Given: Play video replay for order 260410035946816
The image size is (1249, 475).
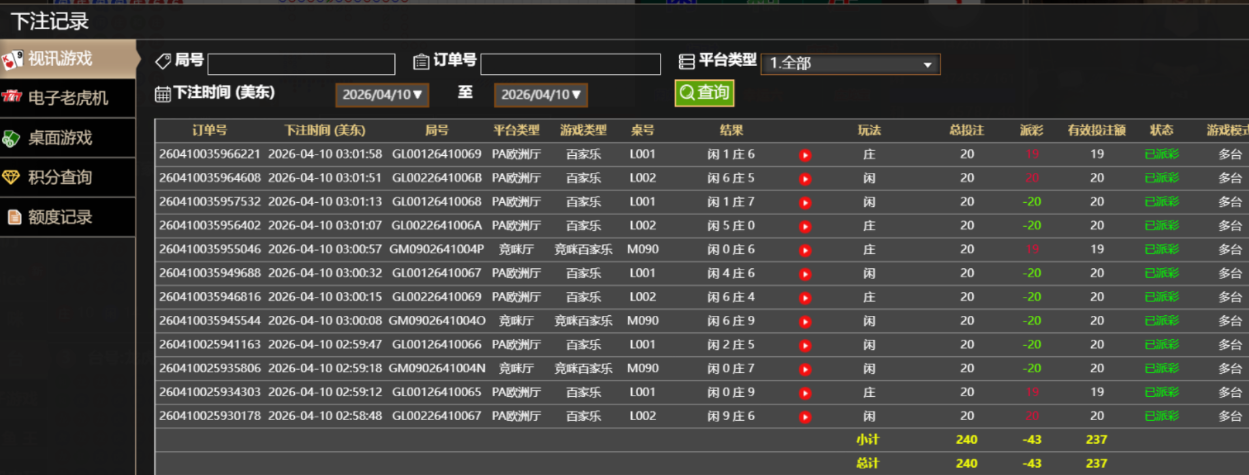Looking at the screenshot, I should tap(805, 298).
